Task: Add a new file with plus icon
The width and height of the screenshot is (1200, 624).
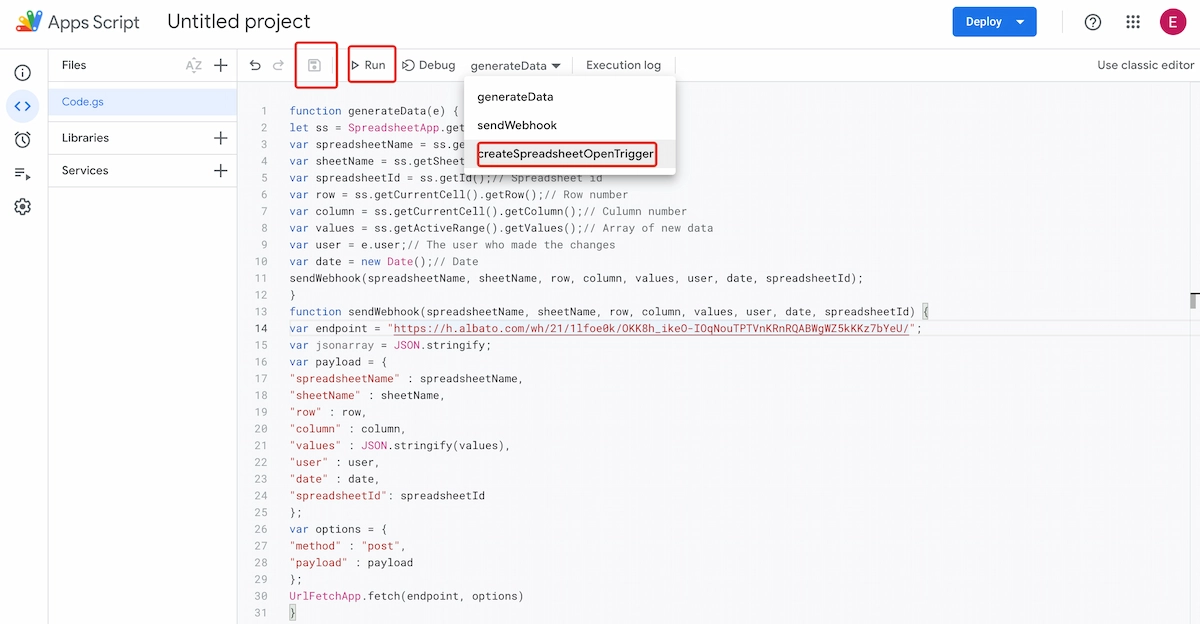Action: coord(221,65)
